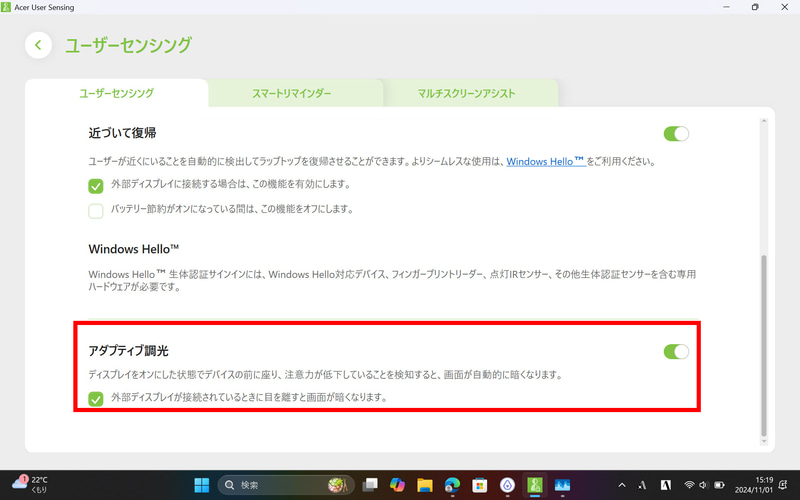Click scrollbar up arrow in settings panel
The width and height of the screenshot is (800, 500).
tap(764, 121)
